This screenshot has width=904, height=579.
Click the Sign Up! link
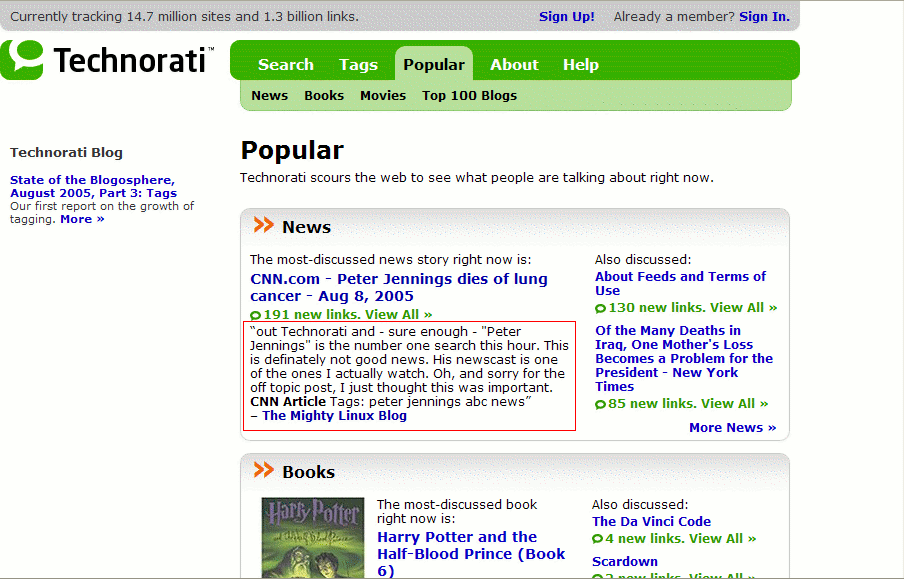(x=567, y=17)
